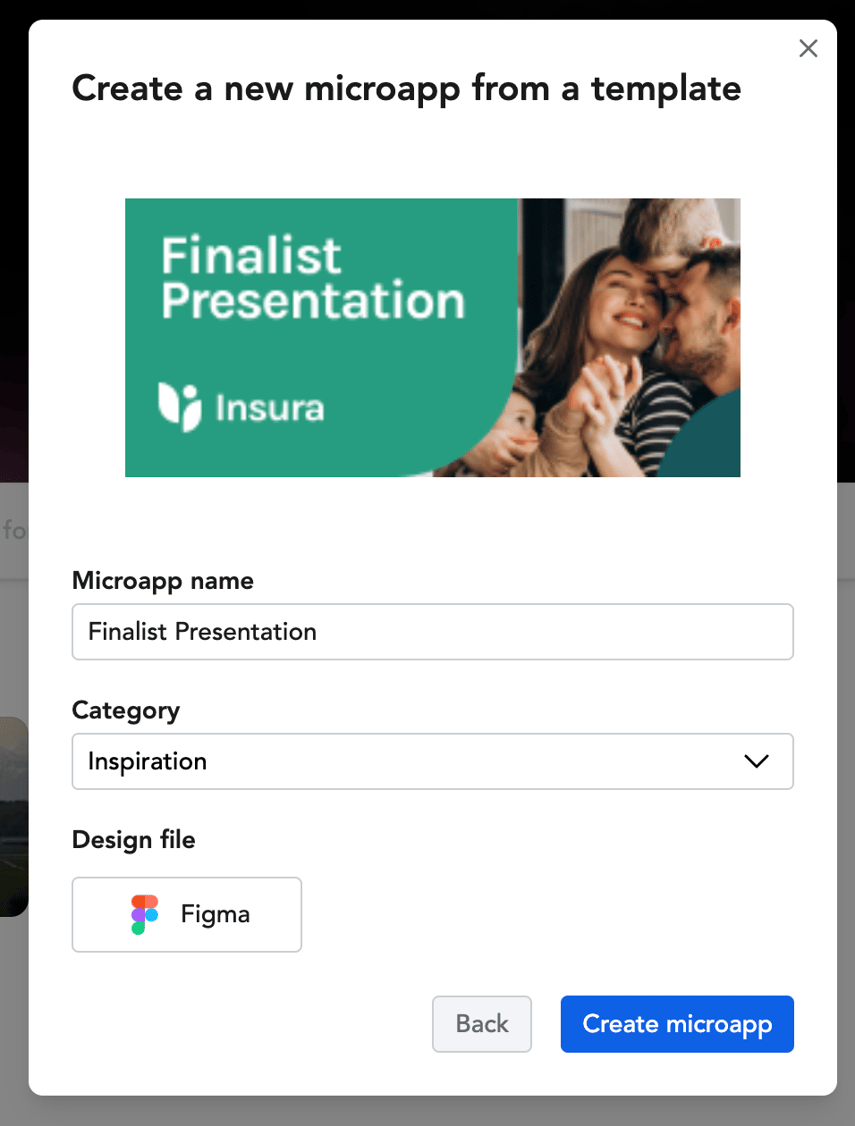Viewport: 855px width, 1126px height.
Task: Click the dropdown arrow beside Inspiration
Action: pos(756,761)
